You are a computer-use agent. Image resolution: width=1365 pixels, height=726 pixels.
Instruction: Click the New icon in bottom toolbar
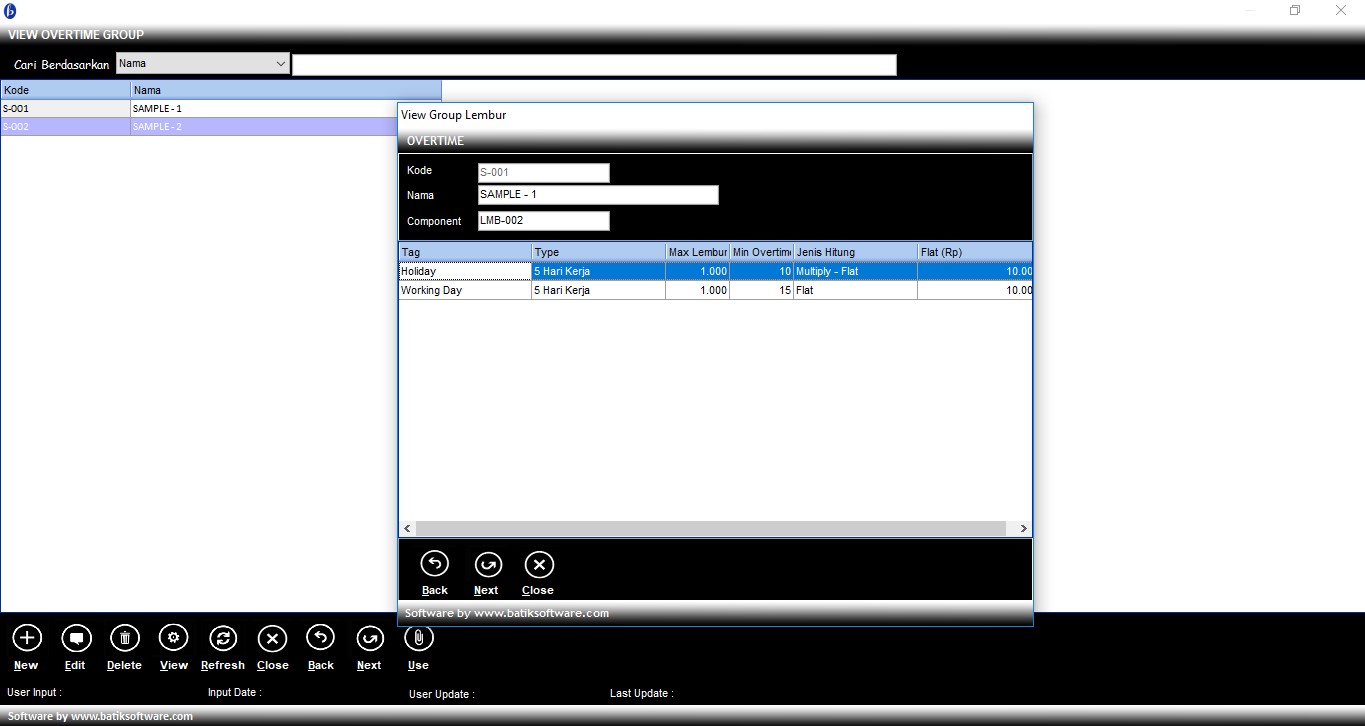pos(26,638)
